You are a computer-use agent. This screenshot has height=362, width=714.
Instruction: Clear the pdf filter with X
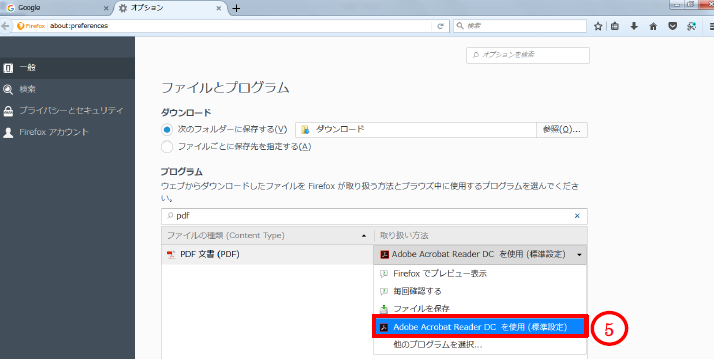[577, 216]
